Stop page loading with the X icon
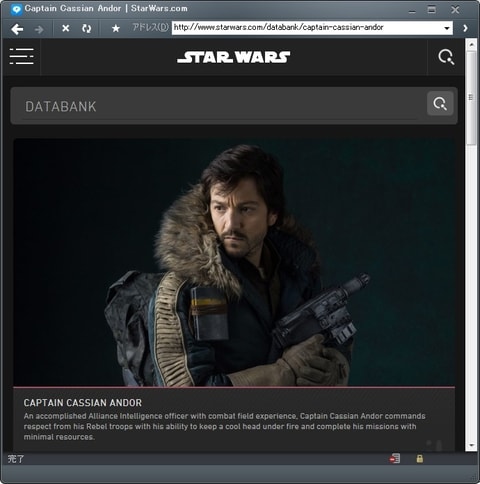Viewport: 480px width, 484px height. click(66, 29)
